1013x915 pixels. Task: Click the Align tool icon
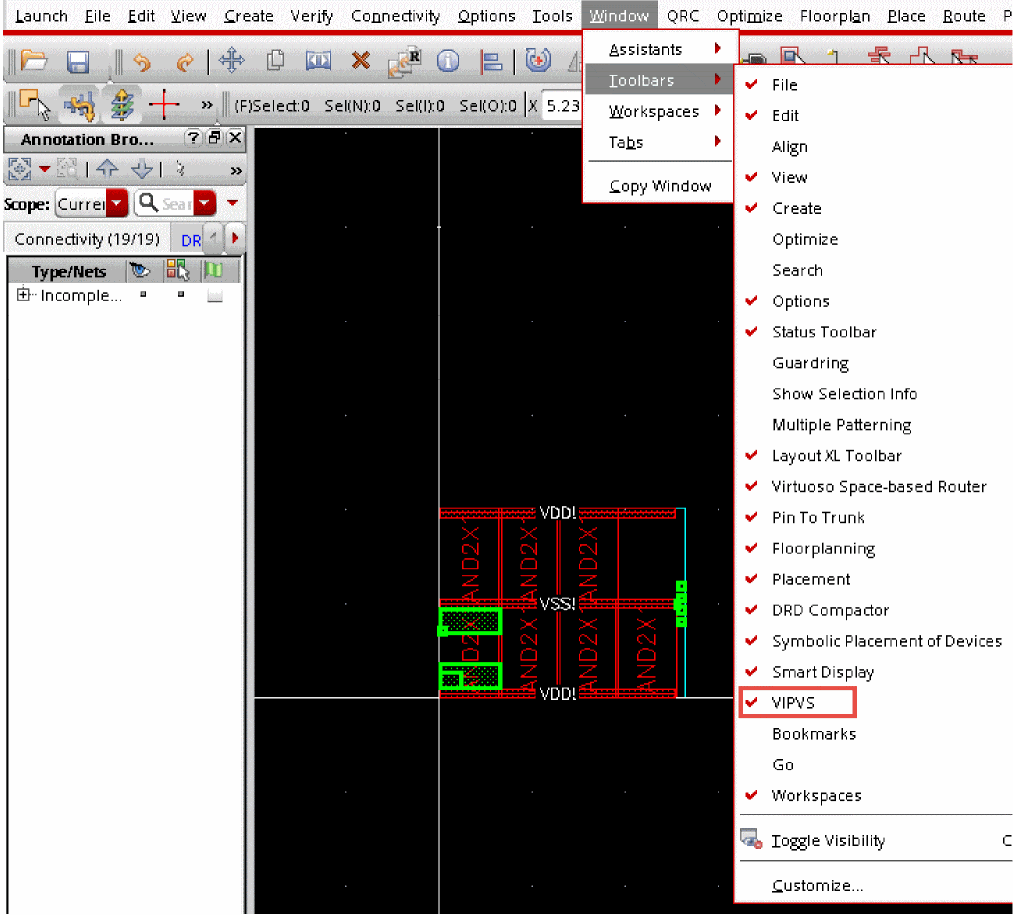point(491,62)
